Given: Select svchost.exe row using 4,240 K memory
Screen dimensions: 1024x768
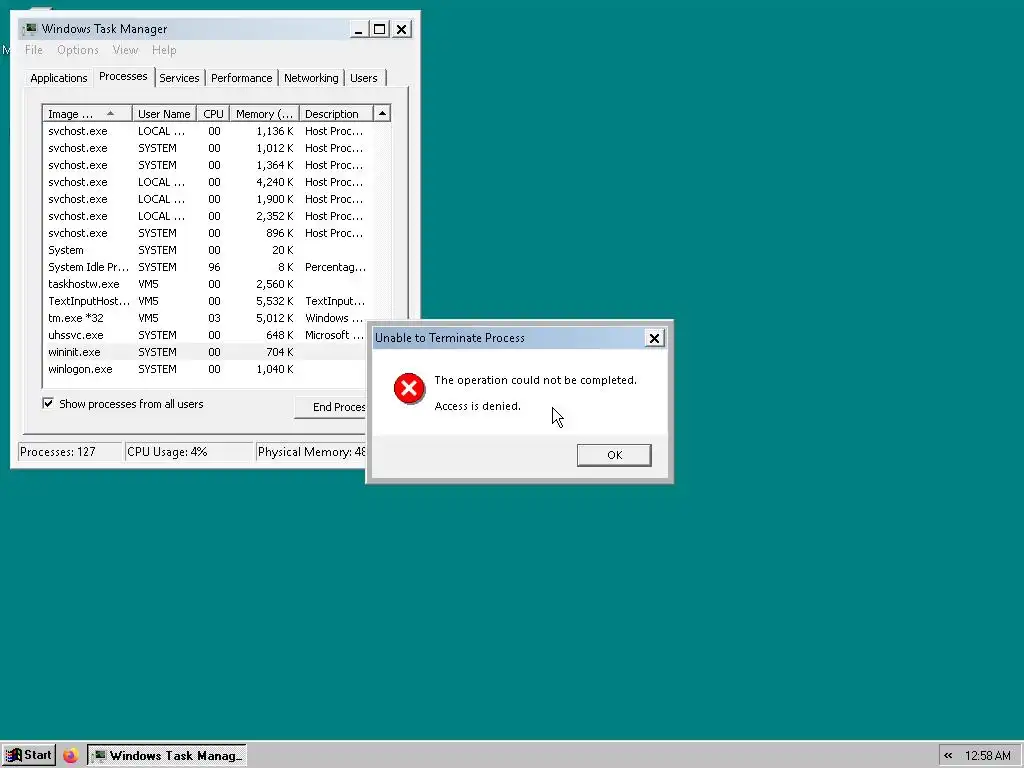Looking at the screenshot, I should pos(206,182).
